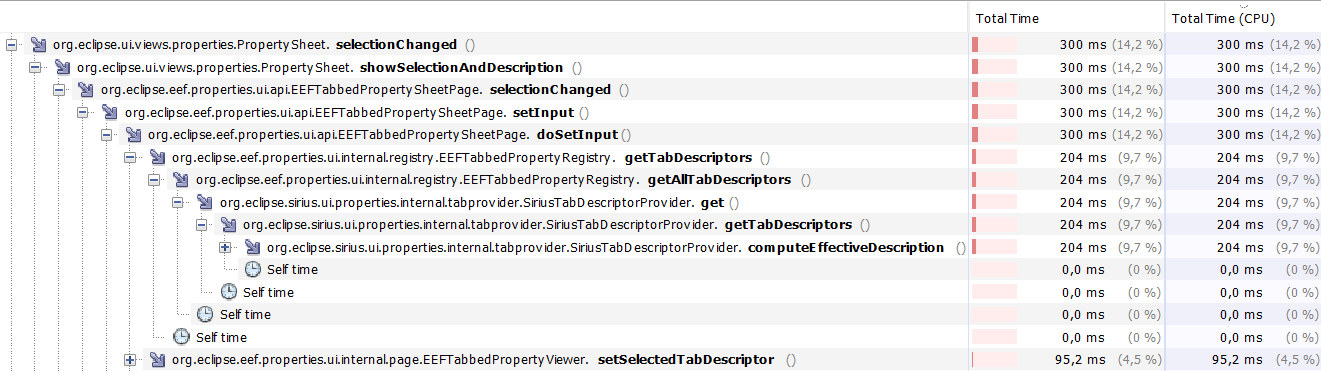
Task: Click the 95,2 ms CPU time cell
Action: 1243,359
